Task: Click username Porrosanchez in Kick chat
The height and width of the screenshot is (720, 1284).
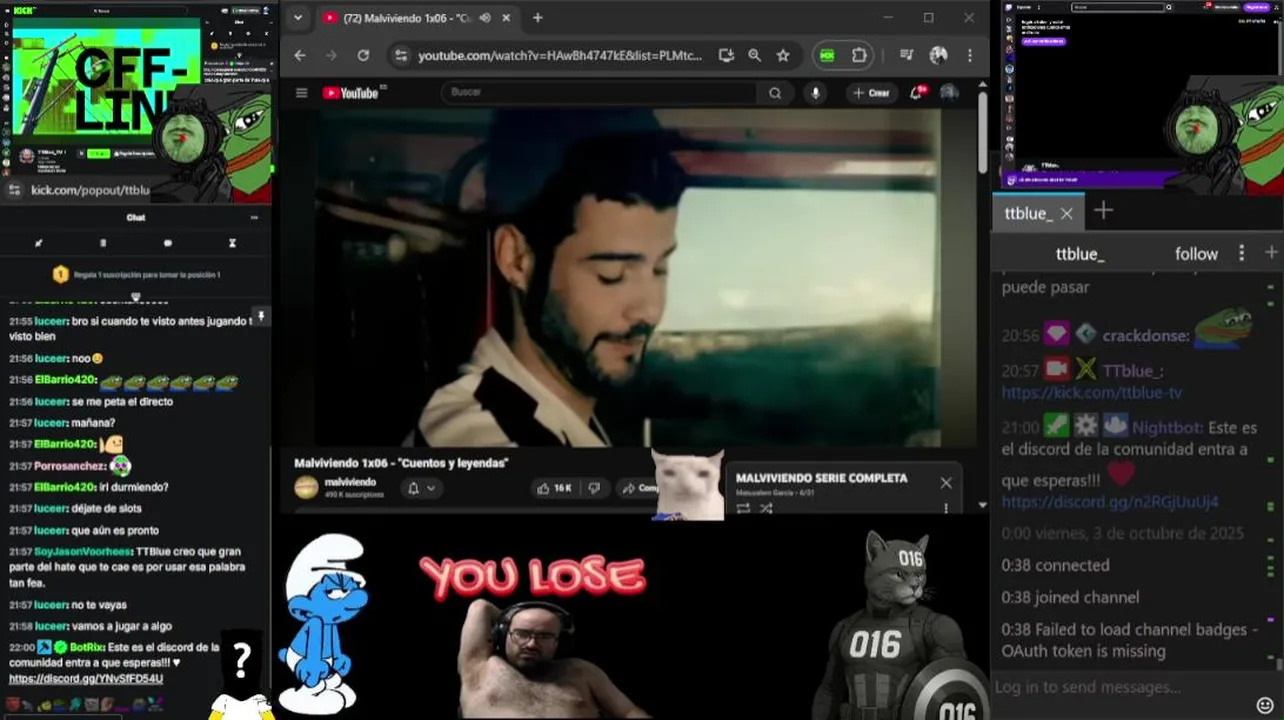Action: click(70, 466)
